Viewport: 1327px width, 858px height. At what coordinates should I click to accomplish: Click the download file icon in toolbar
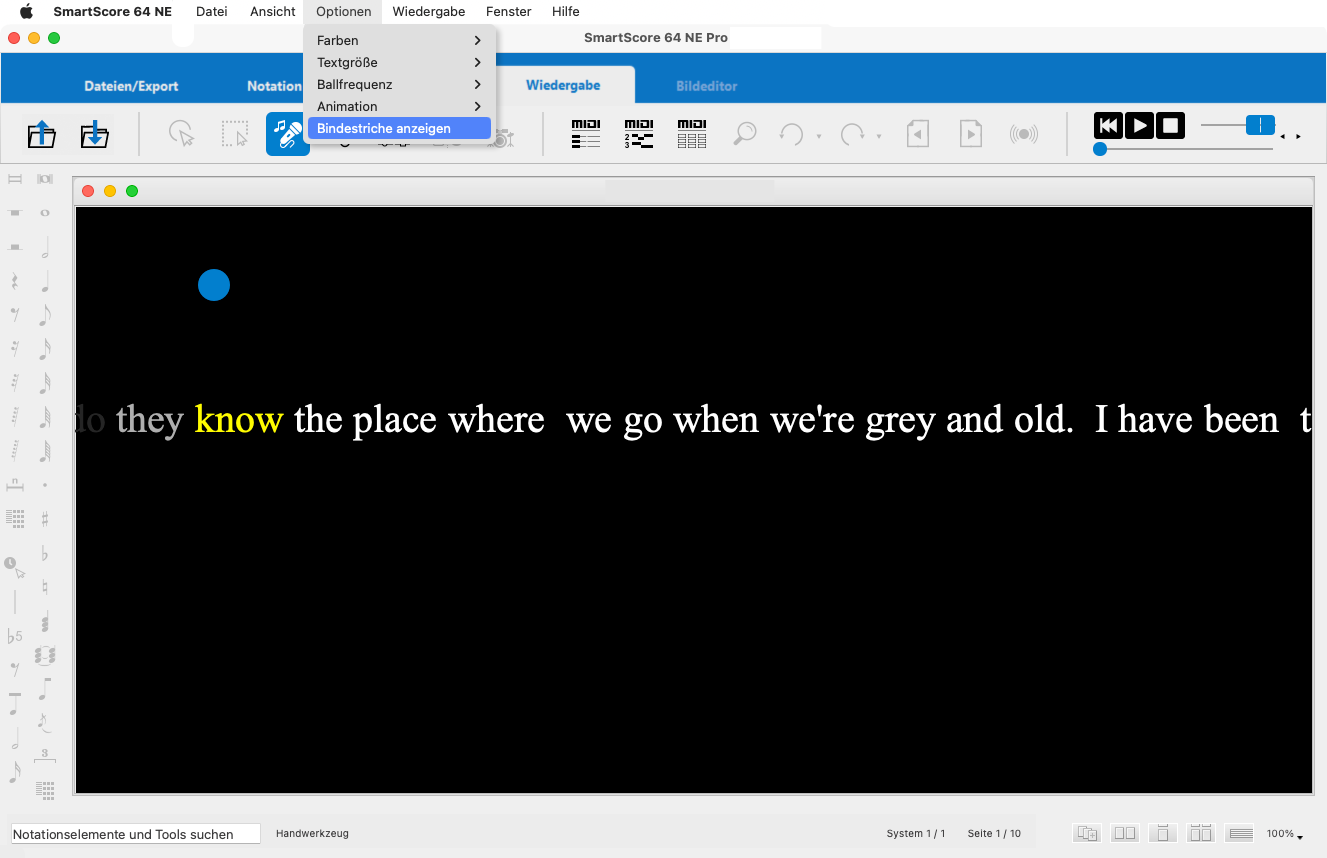(94, 134)
